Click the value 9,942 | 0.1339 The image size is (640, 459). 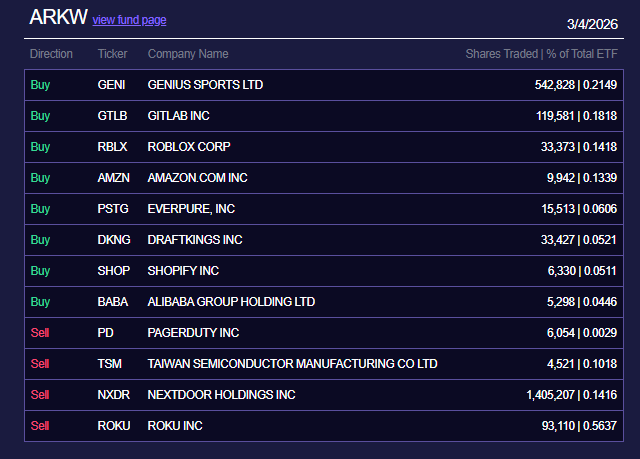tap(582, 178)
